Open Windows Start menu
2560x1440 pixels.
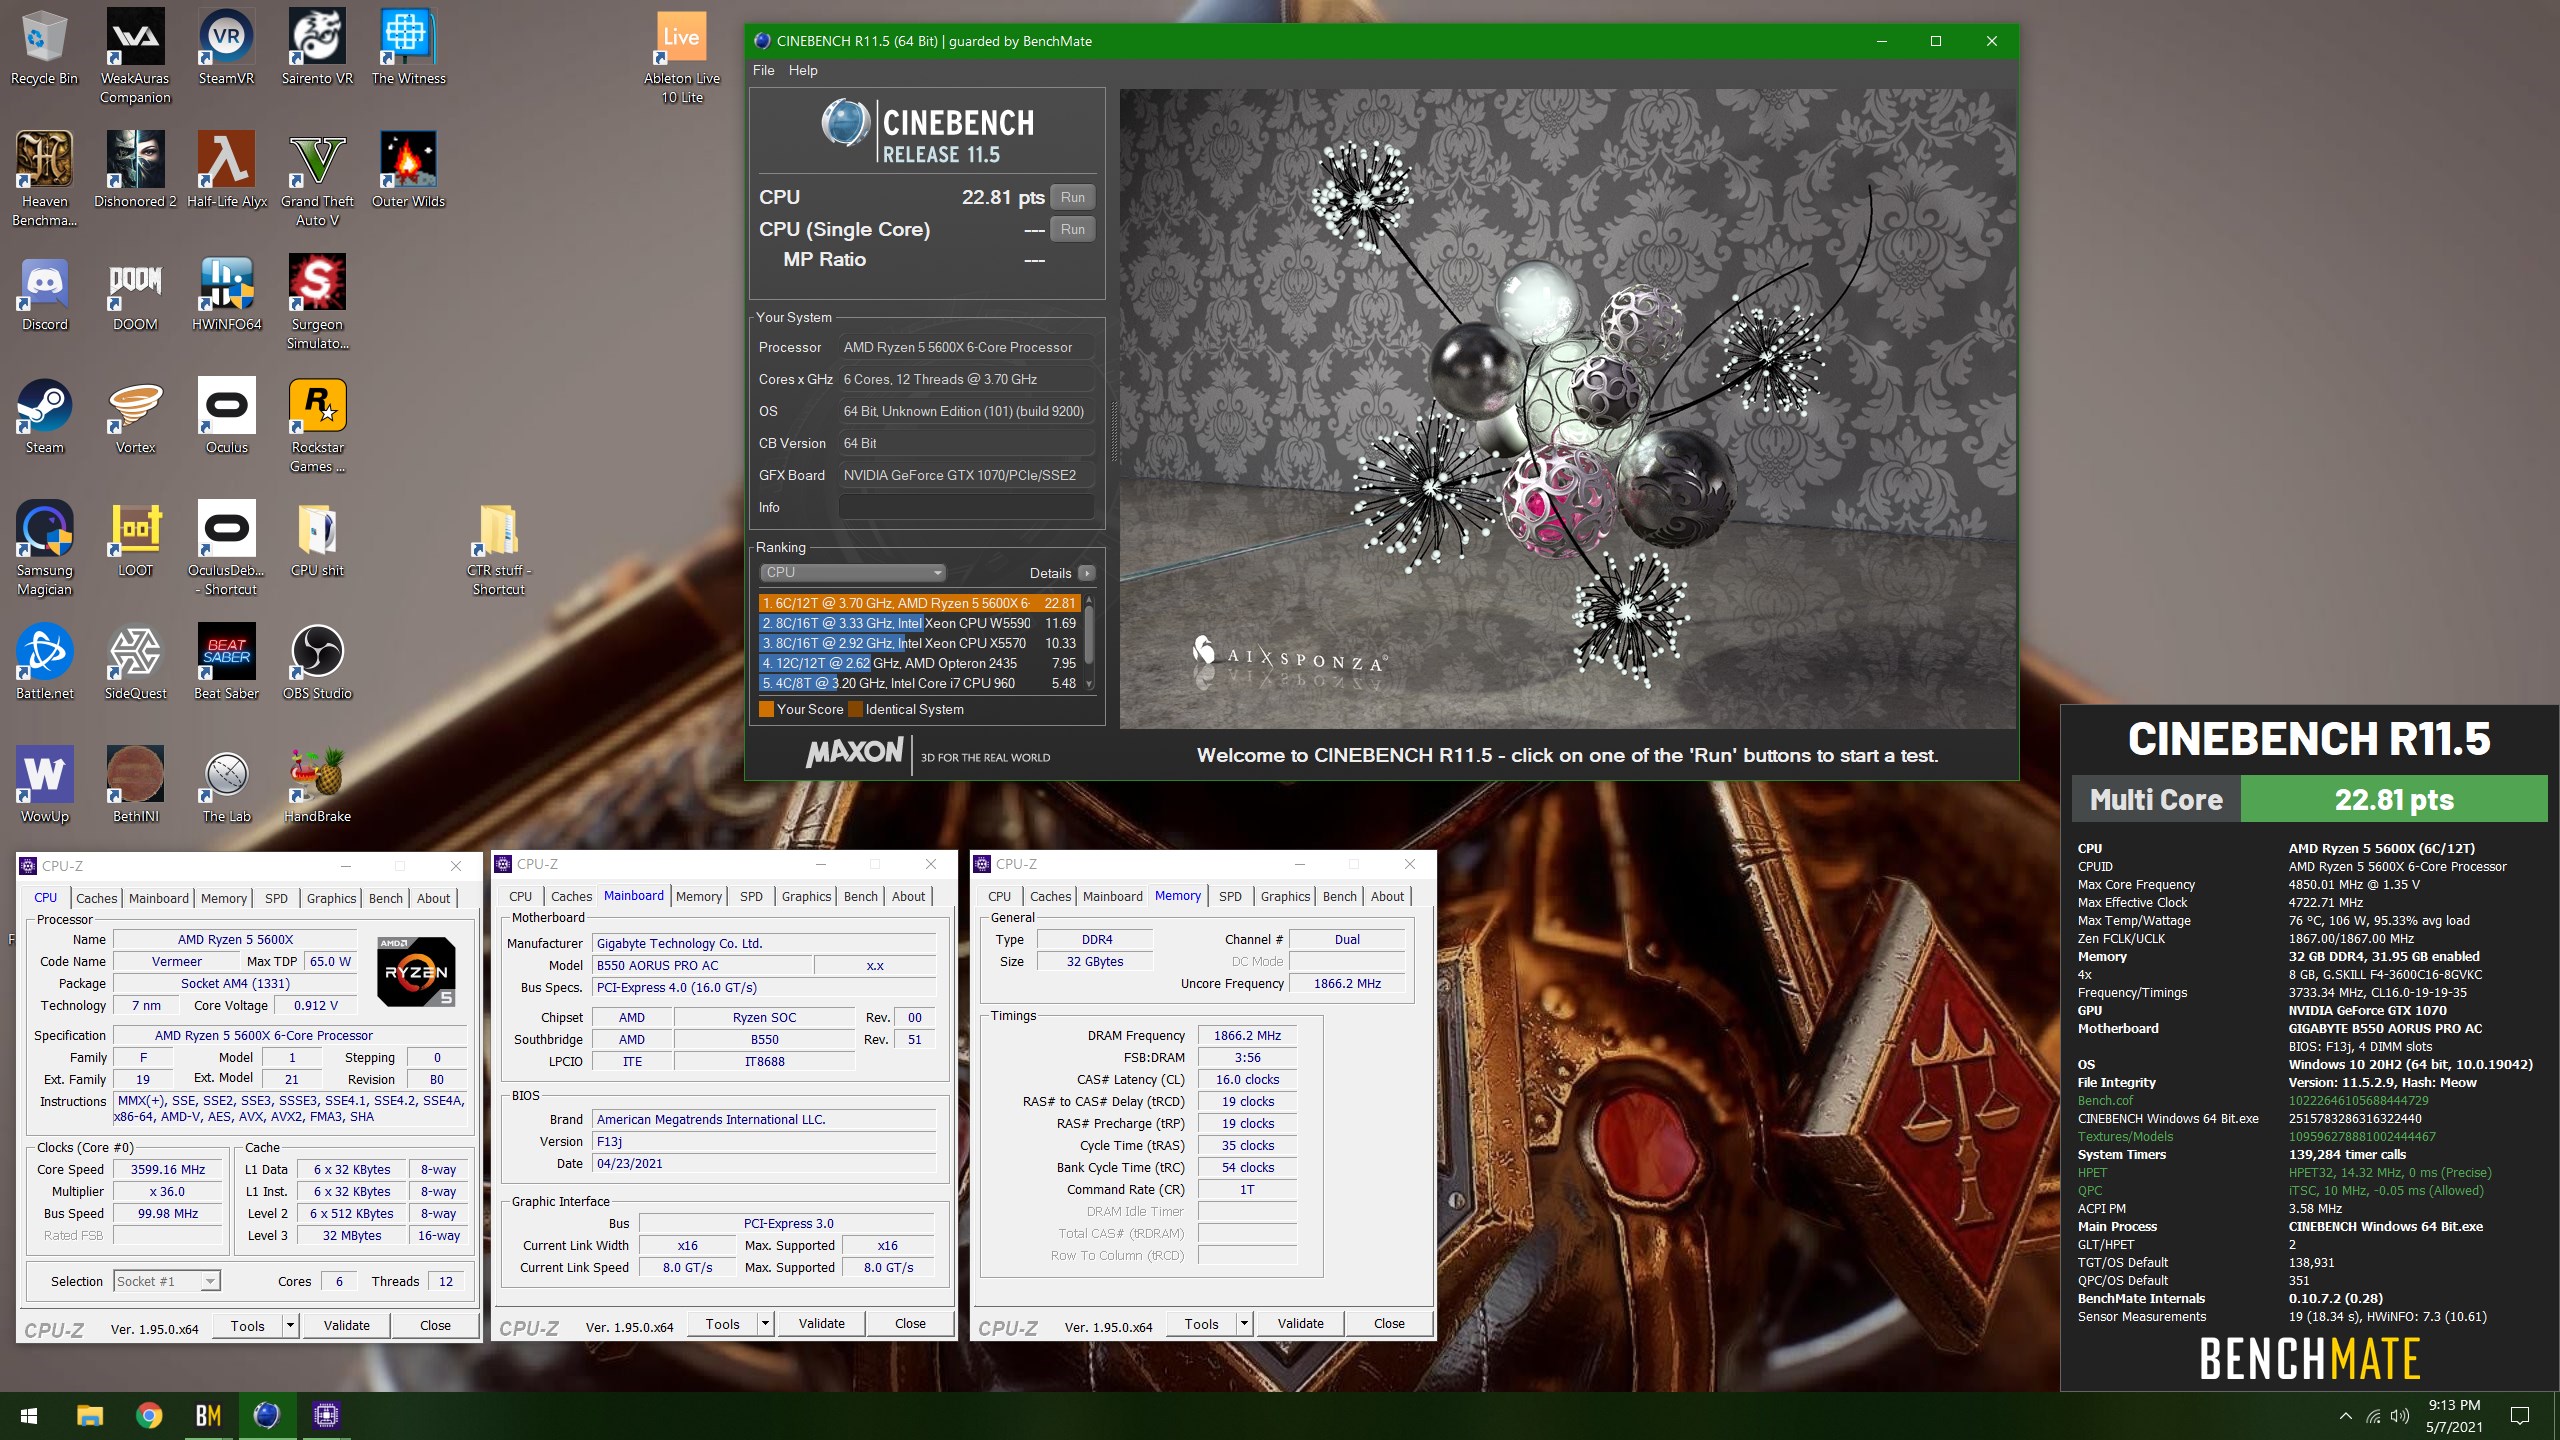pos(29,1415)
